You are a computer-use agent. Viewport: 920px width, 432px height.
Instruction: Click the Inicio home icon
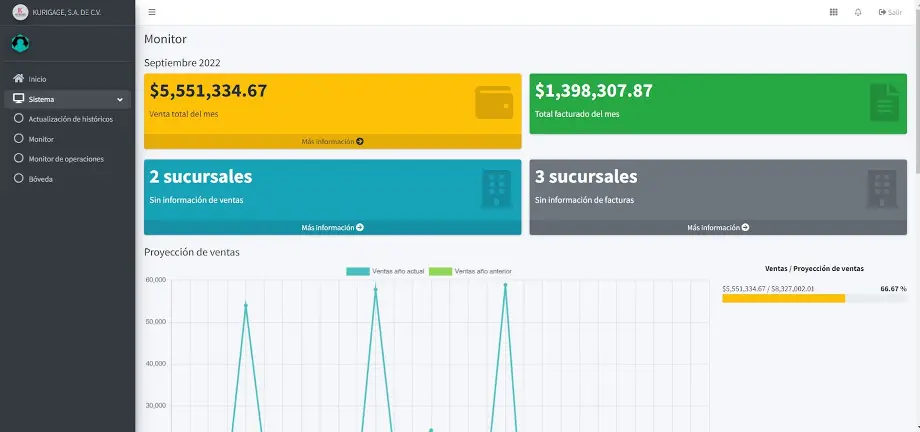point(19,79)
